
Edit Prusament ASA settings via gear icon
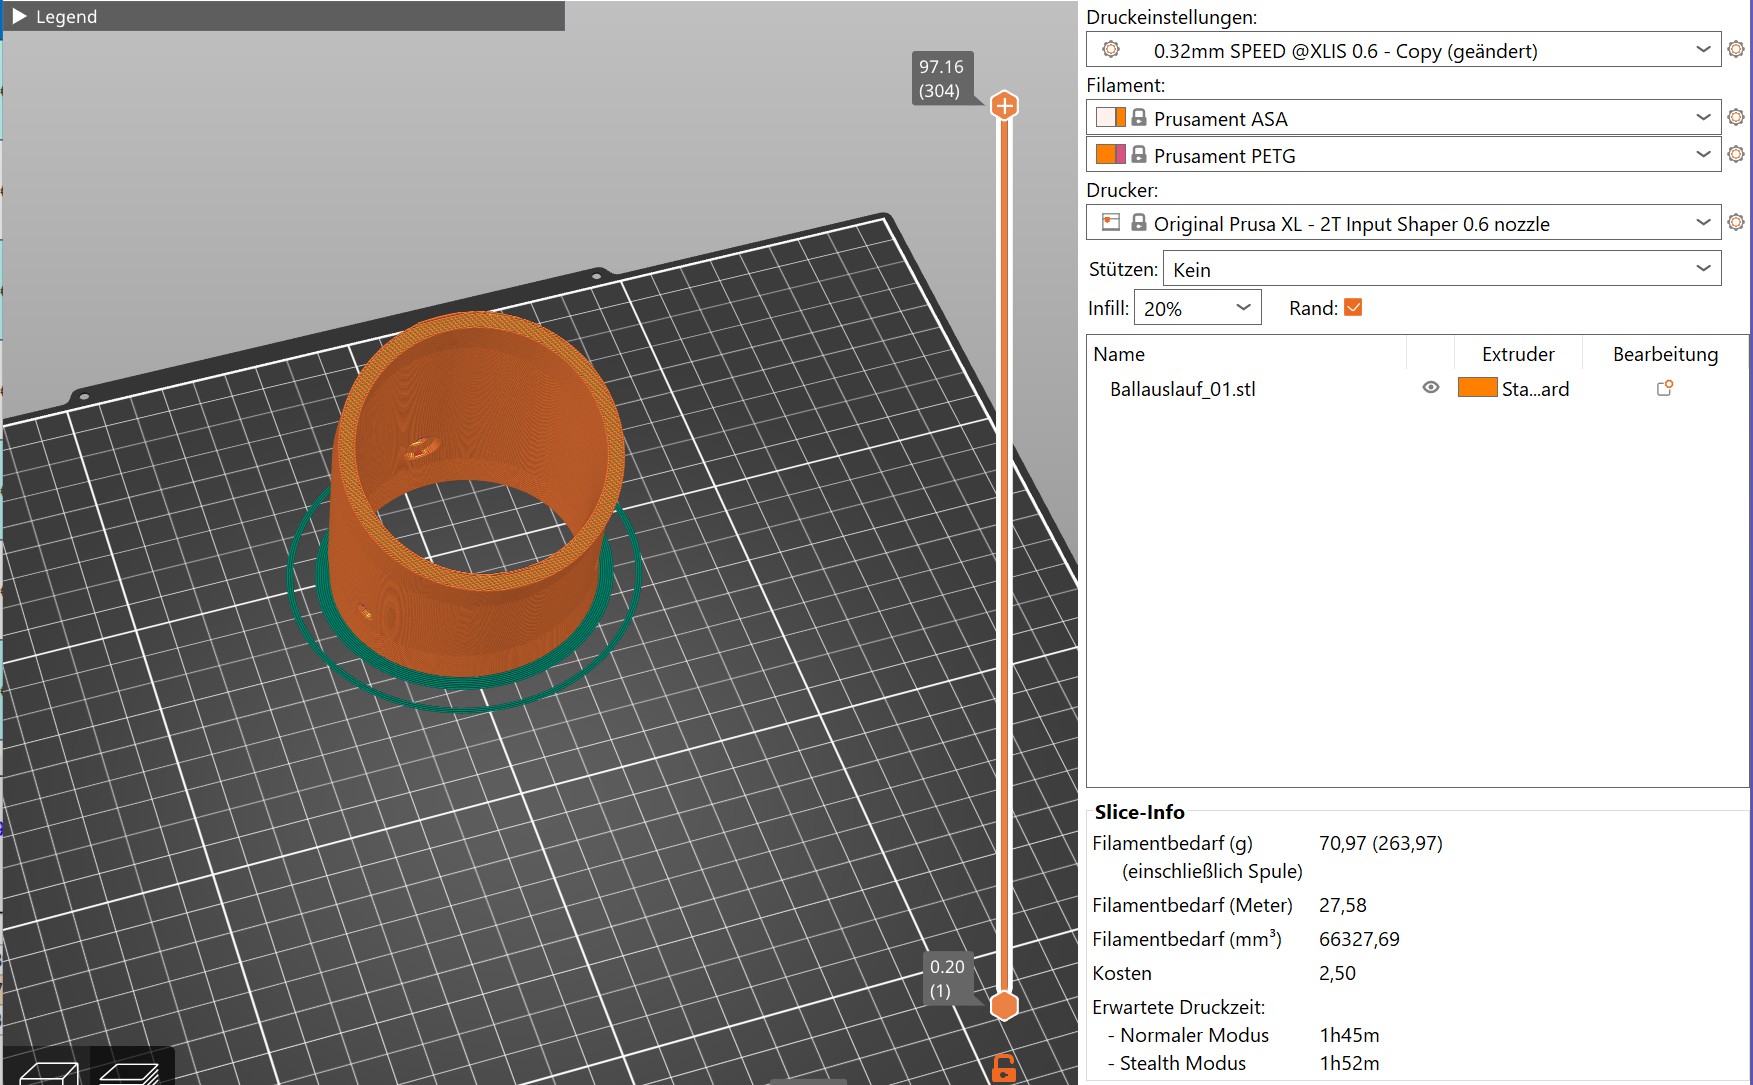coord(1736,117)
